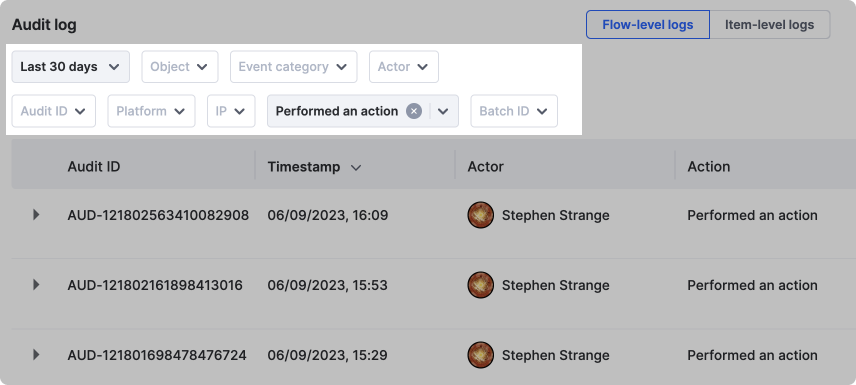The width and height of the screenshot is (856, 385).
Task: Expand row AUD-121802161898413016
Action: (x=36, y=285)
